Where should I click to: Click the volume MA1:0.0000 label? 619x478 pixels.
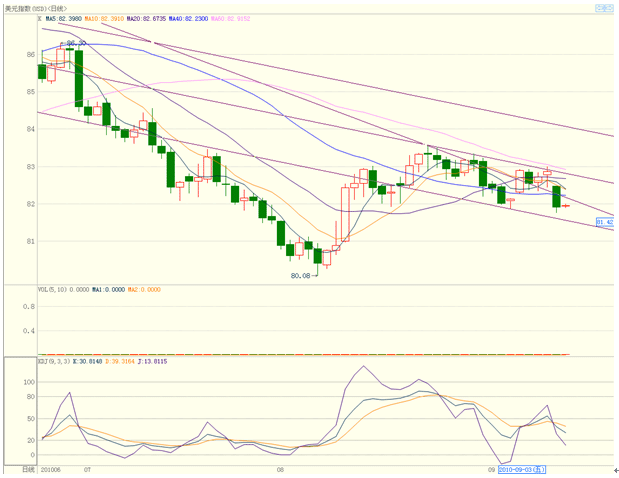(x=109, y=290)
